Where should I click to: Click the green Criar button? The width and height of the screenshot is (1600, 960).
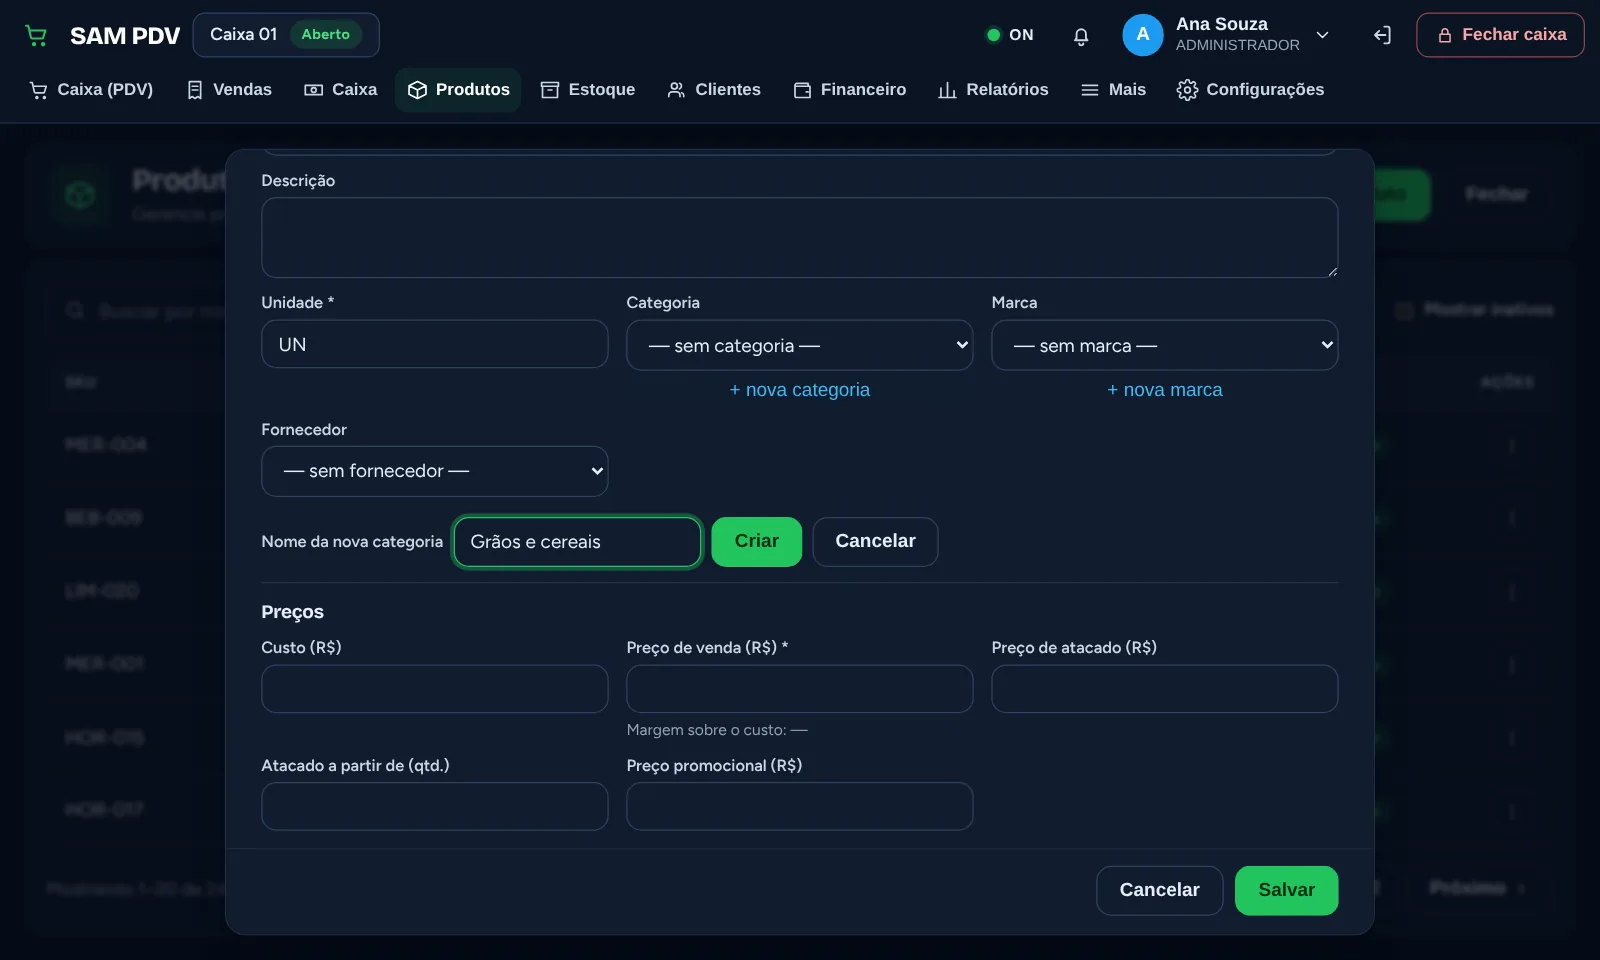[757, 542]
